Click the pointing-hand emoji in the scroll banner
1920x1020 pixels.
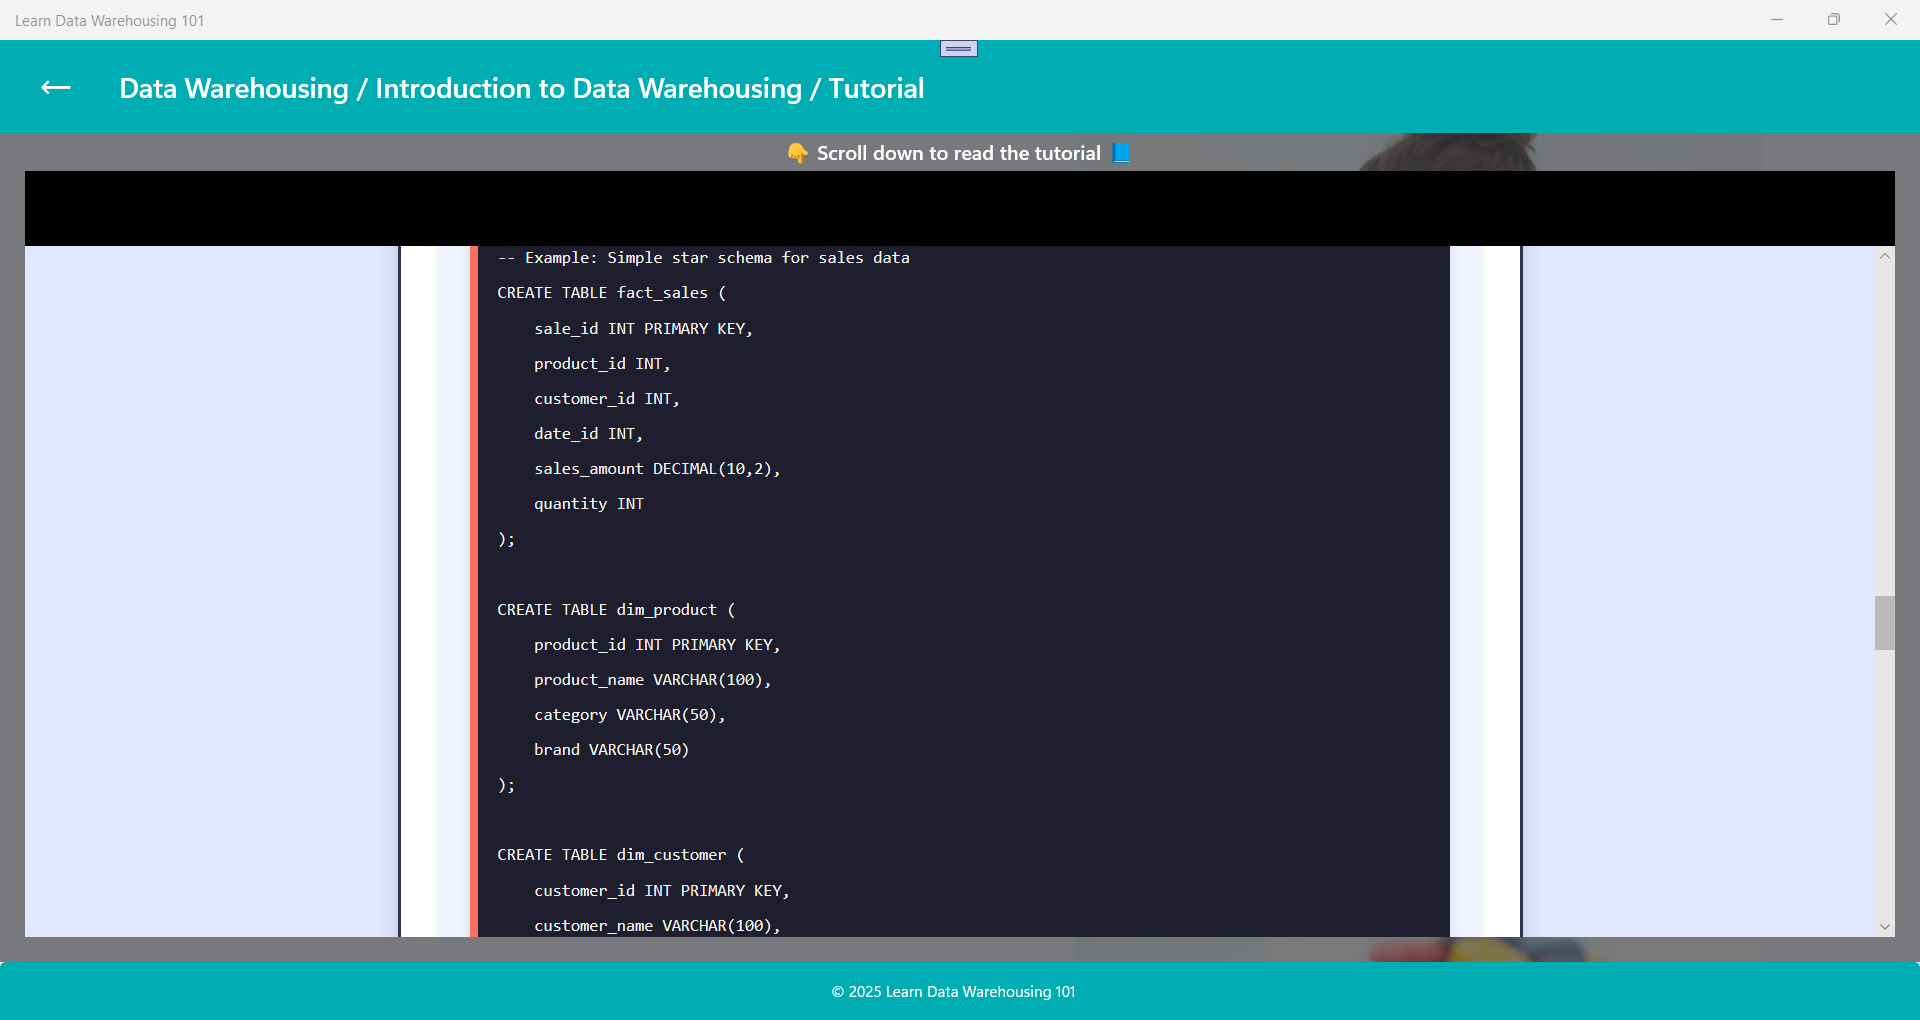point(796,153)
